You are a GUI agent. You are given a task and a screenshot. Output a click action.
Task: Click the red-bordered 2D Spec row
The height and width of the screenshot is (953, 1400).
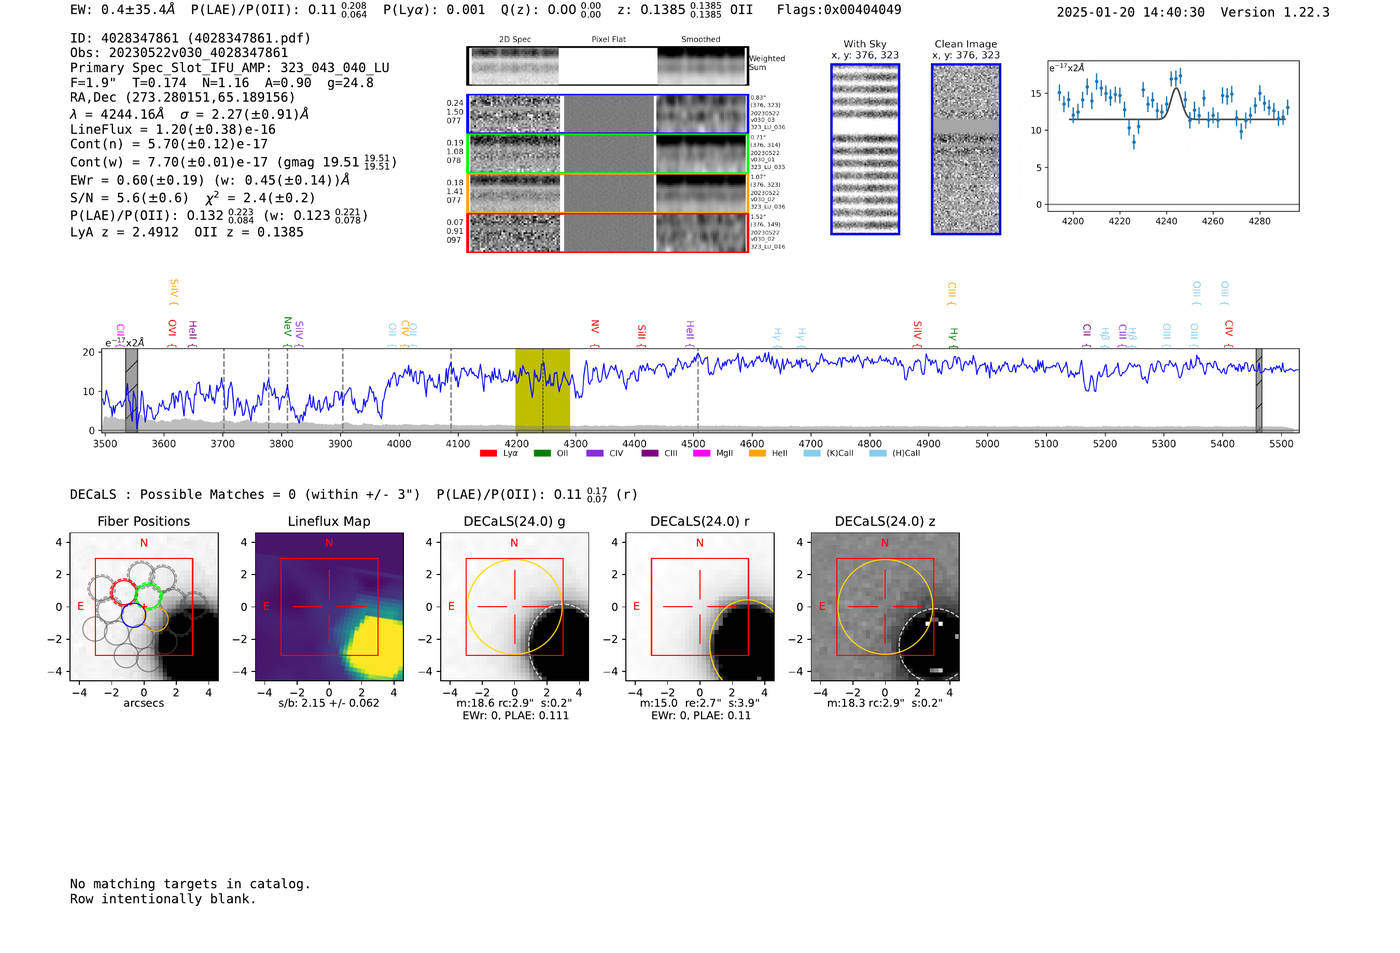tap(607, 232)
